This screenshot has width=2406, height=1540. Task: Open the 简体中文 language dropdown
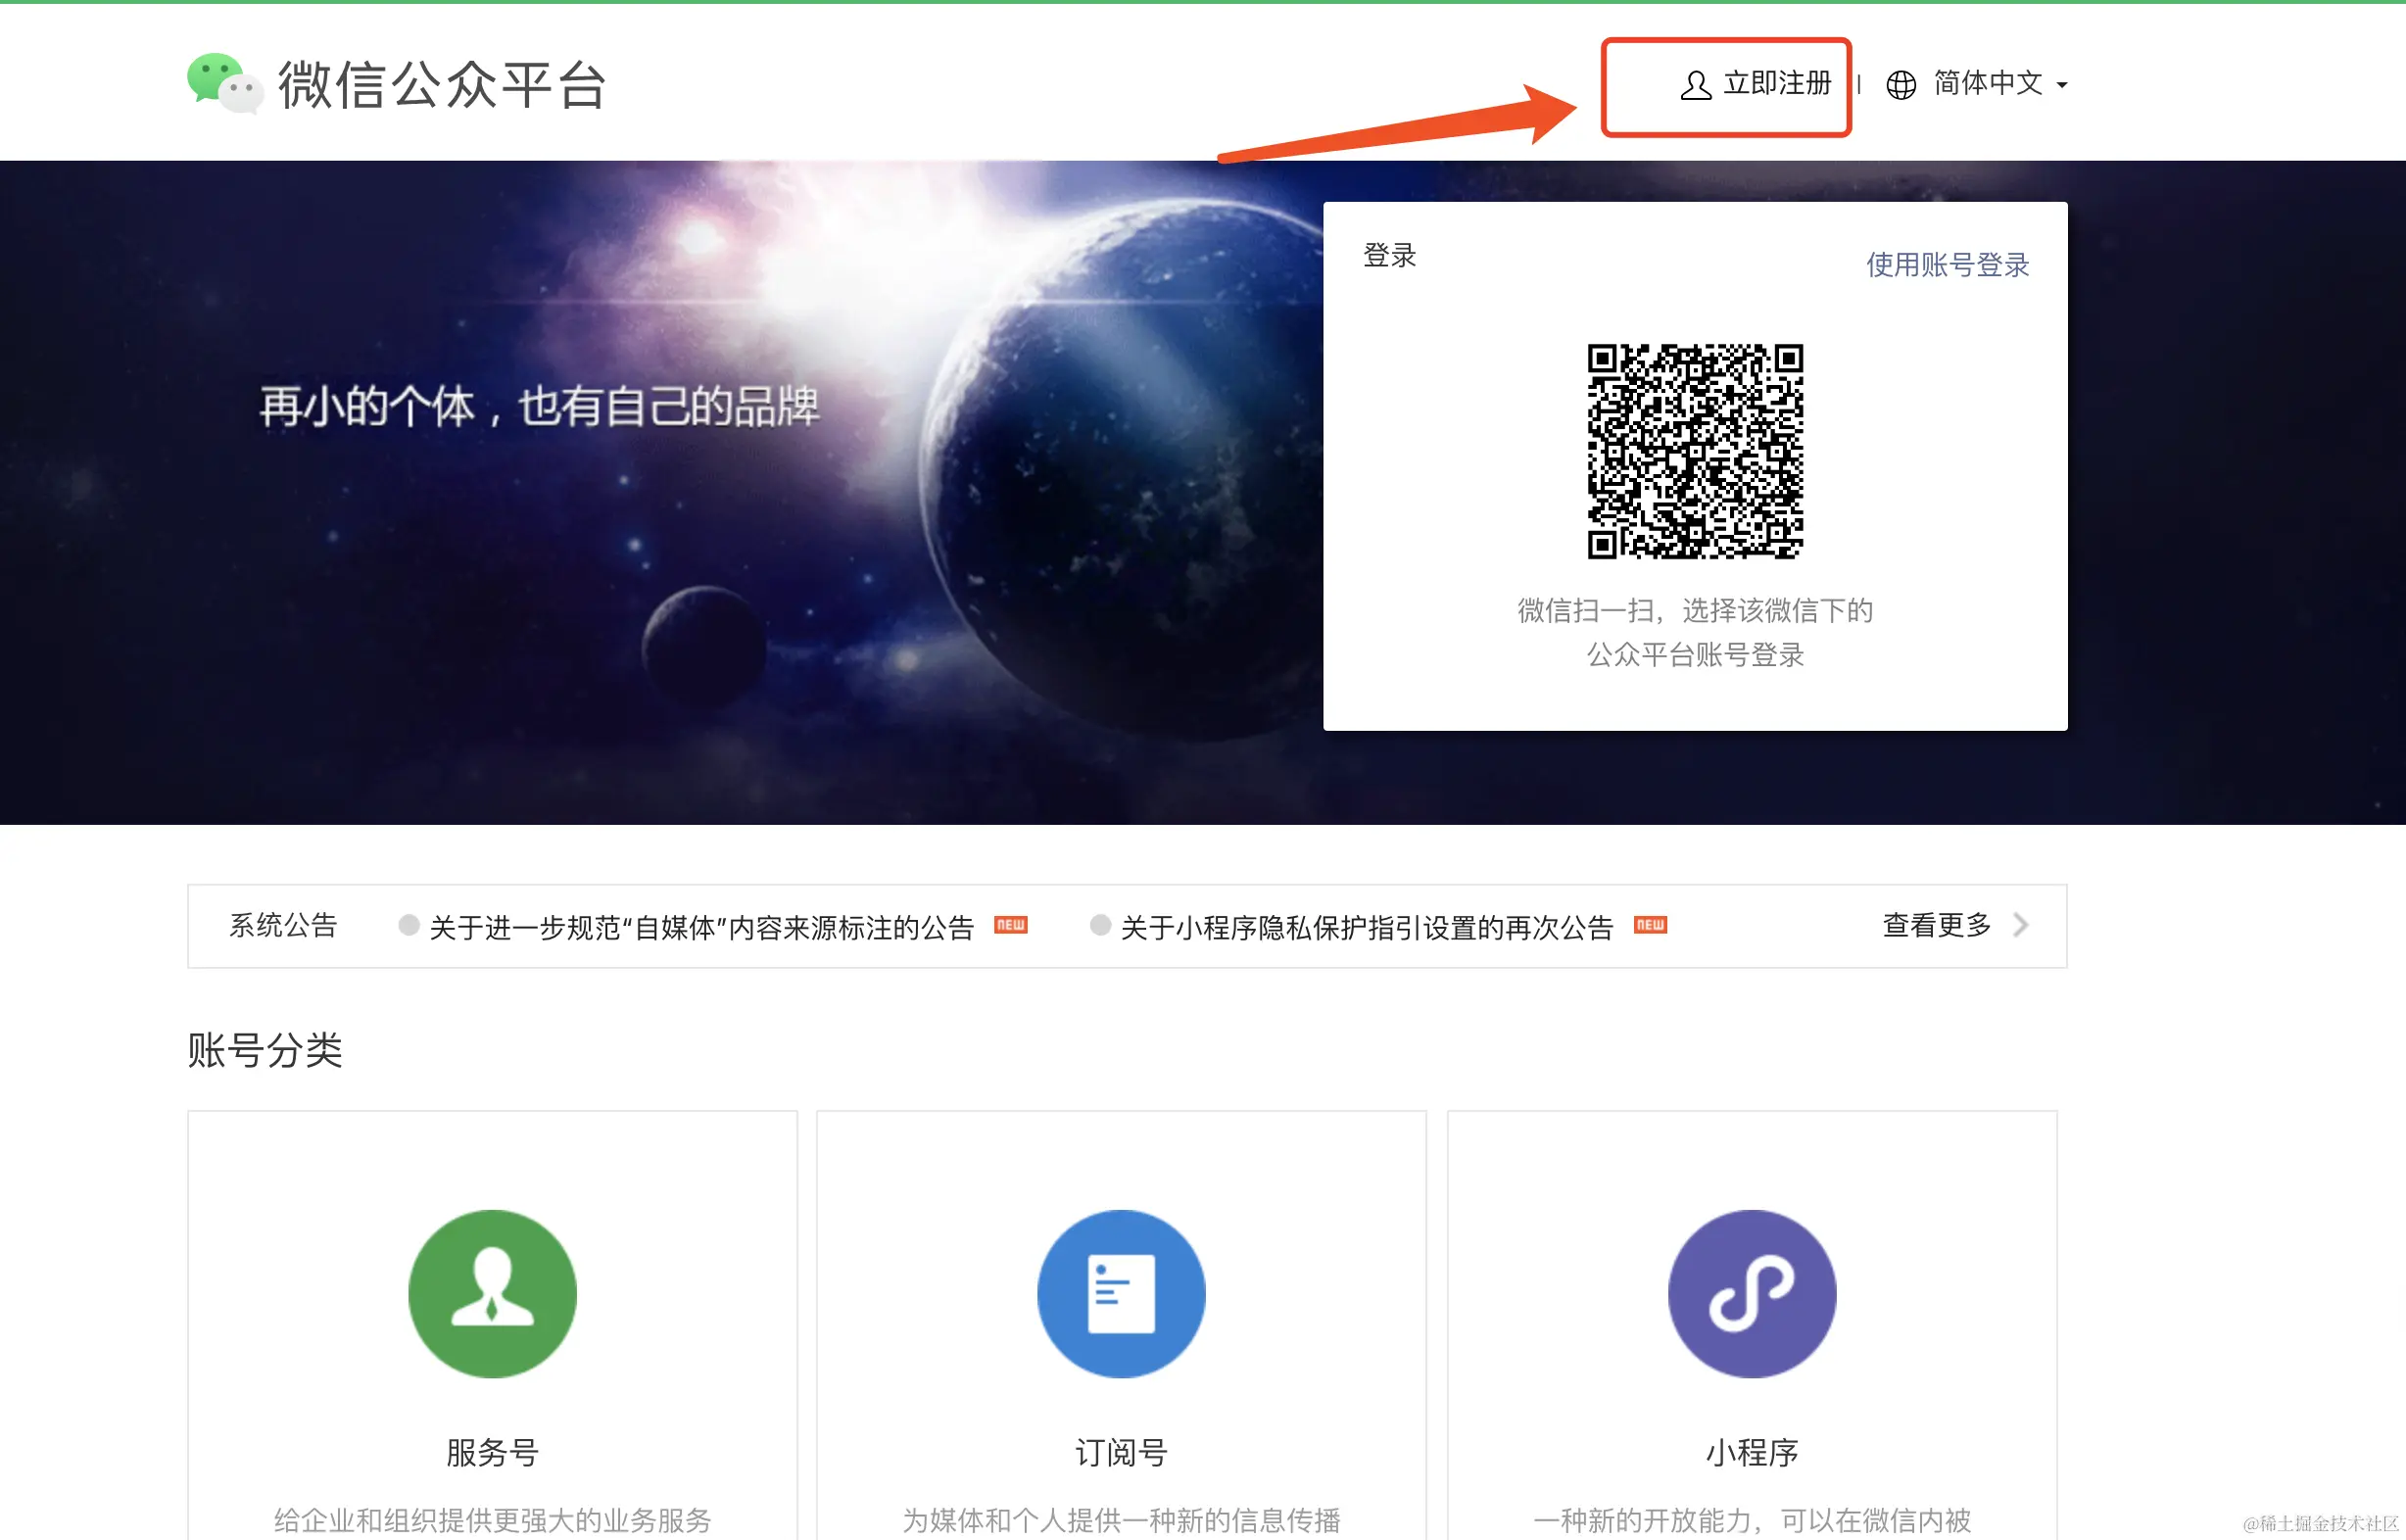(x=1987, y=84)
